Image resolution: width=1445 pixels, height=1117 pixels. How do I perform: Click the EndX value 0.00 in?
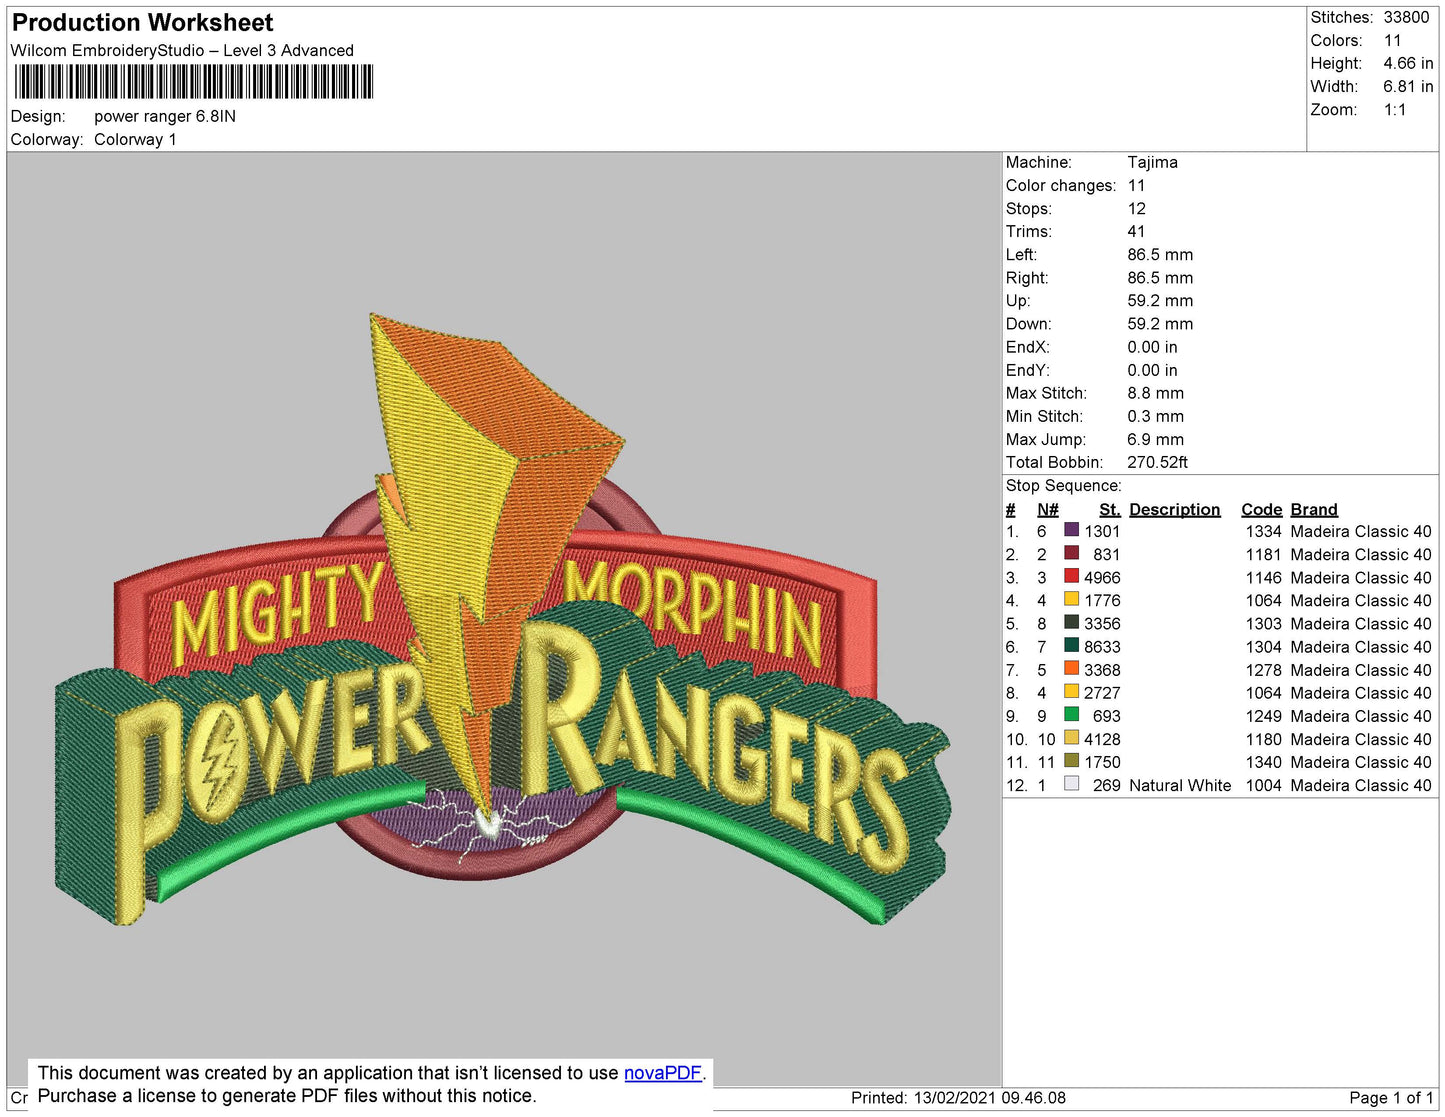pyautogui.click(x=1152, y=347)
